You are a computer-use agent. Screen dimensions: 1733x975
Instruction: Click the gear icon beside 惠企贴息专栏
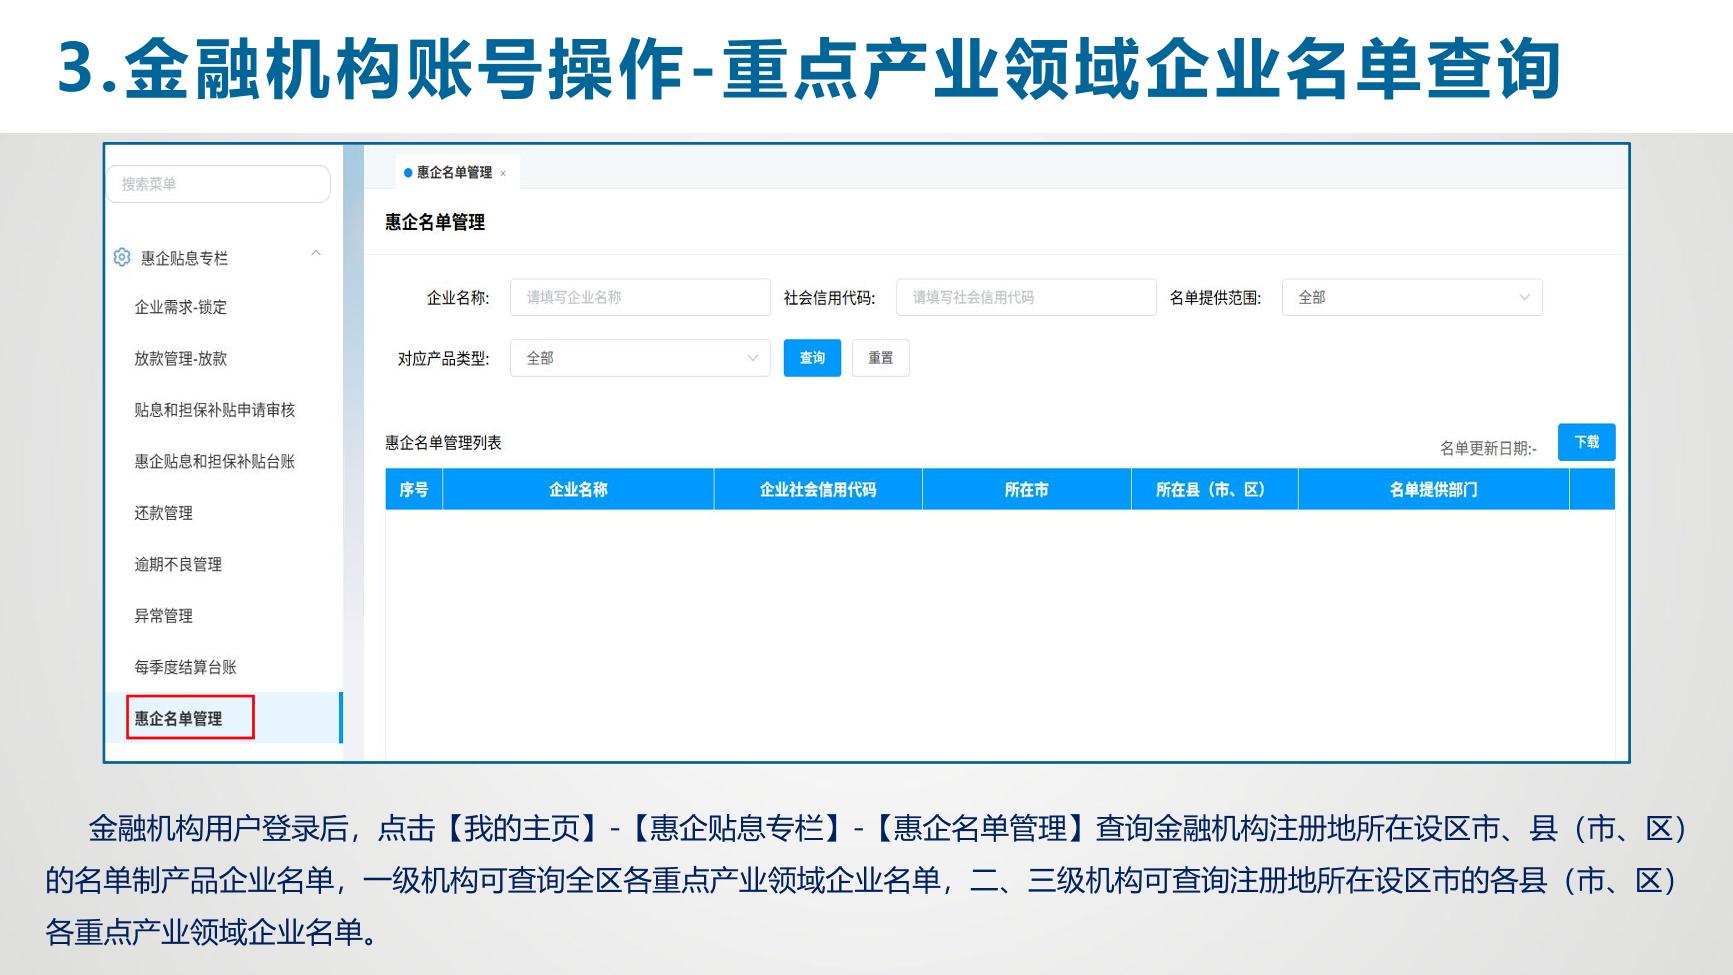(122, 257)
